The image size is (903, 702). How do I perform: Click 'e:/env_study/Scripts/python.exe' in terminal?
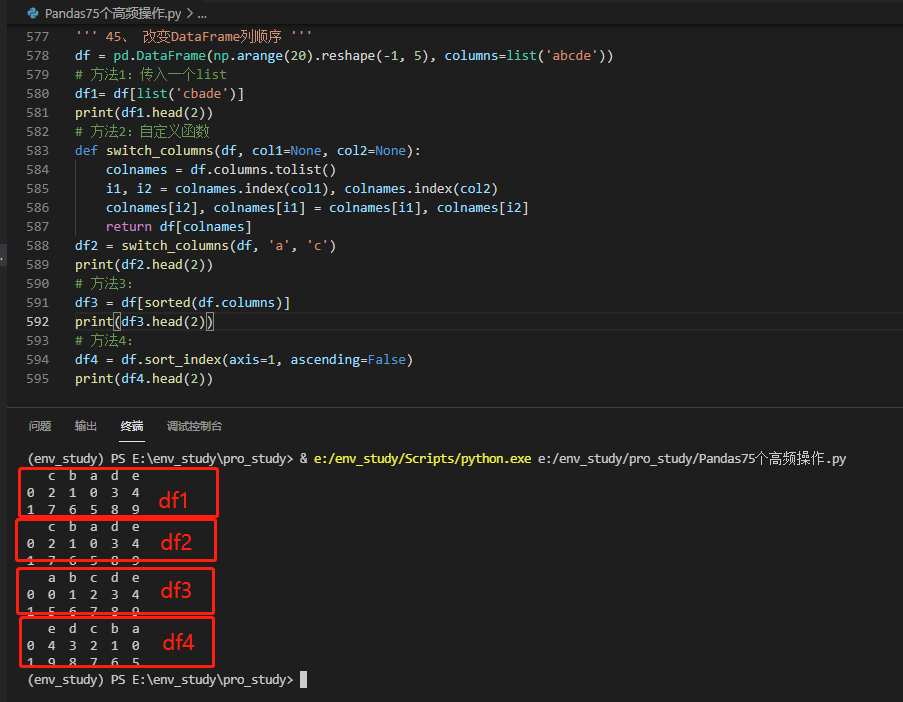(x=422, y=458)
